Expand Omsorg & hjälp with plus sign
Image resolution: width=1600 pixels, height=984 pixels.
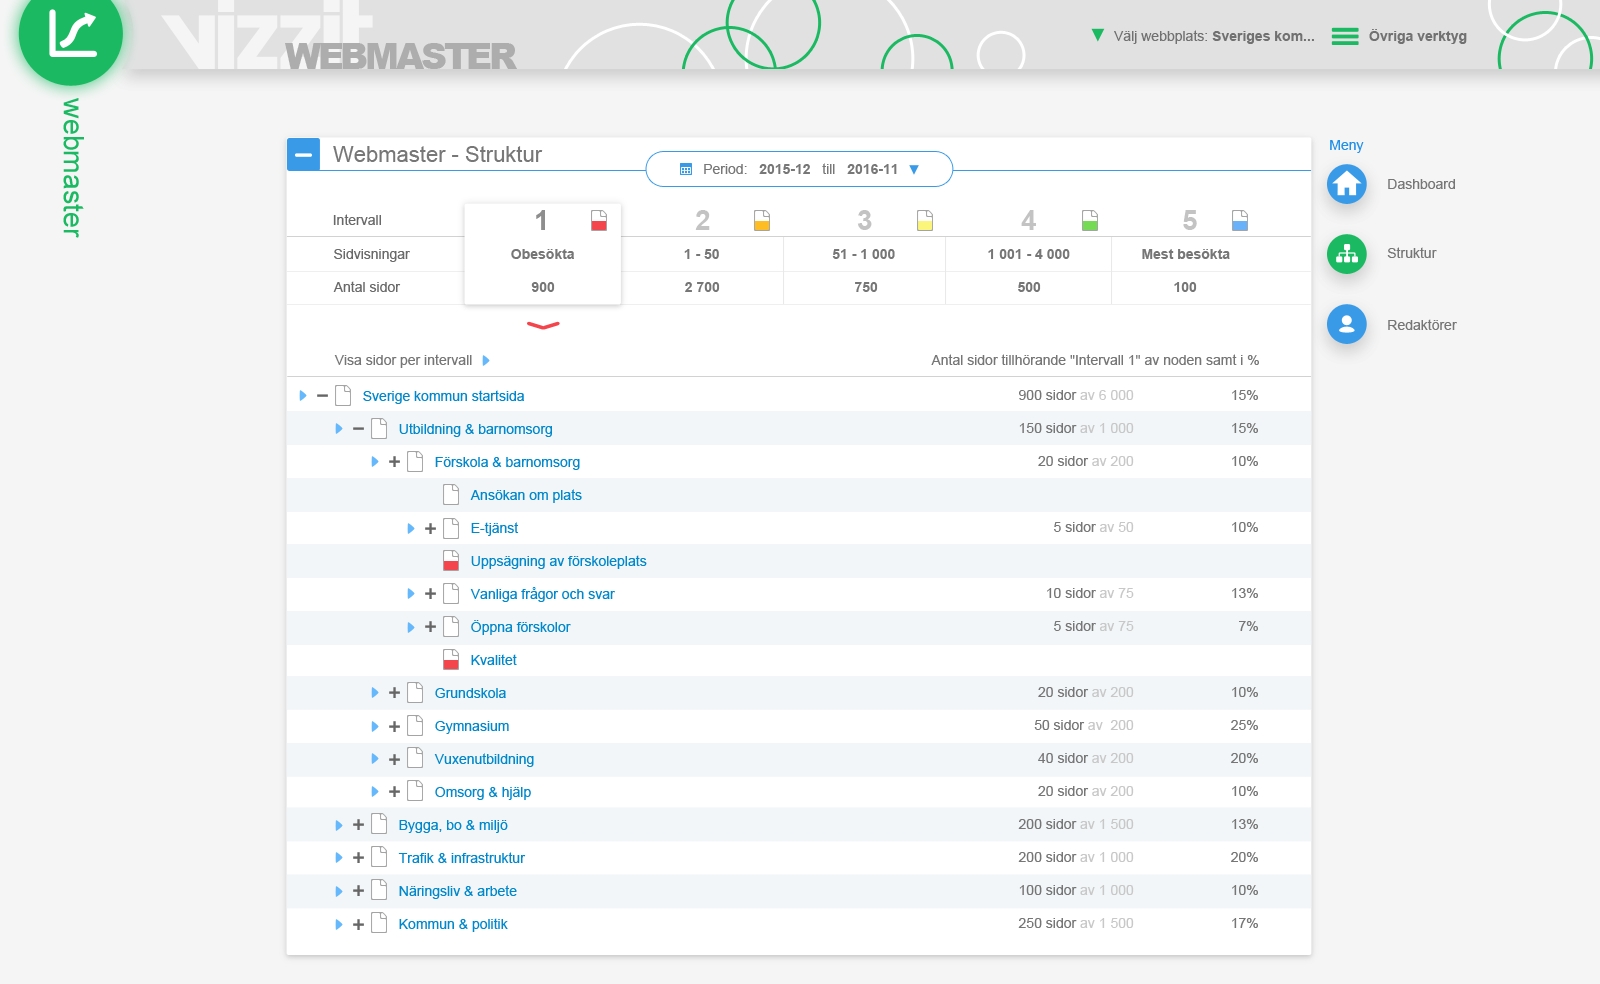click(394, 792)
